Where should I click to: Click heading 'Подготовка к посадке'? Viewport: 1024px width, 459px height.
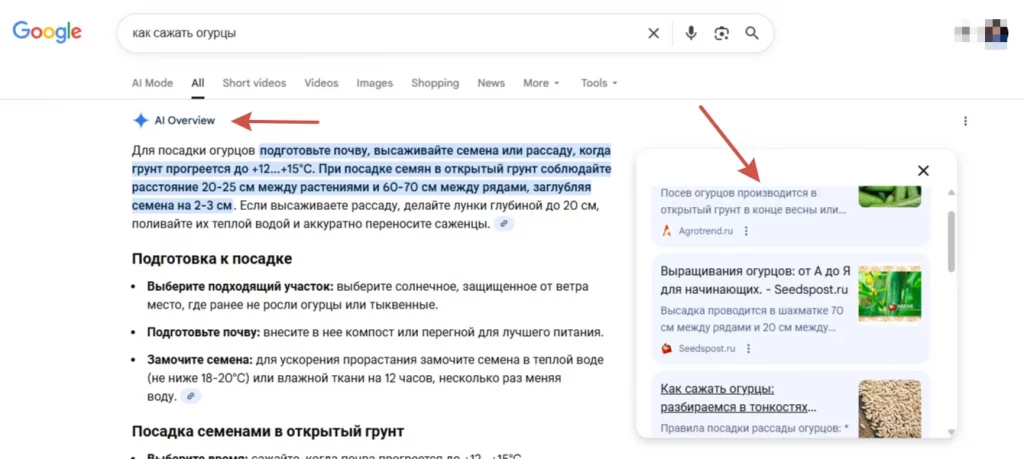tap(212, 259)
